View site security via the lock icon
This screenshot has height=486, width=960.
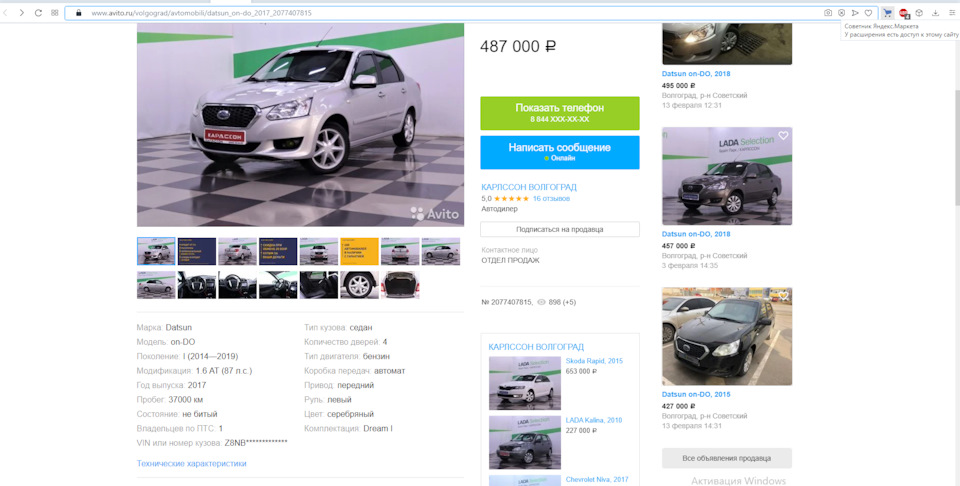coord(78,12)
